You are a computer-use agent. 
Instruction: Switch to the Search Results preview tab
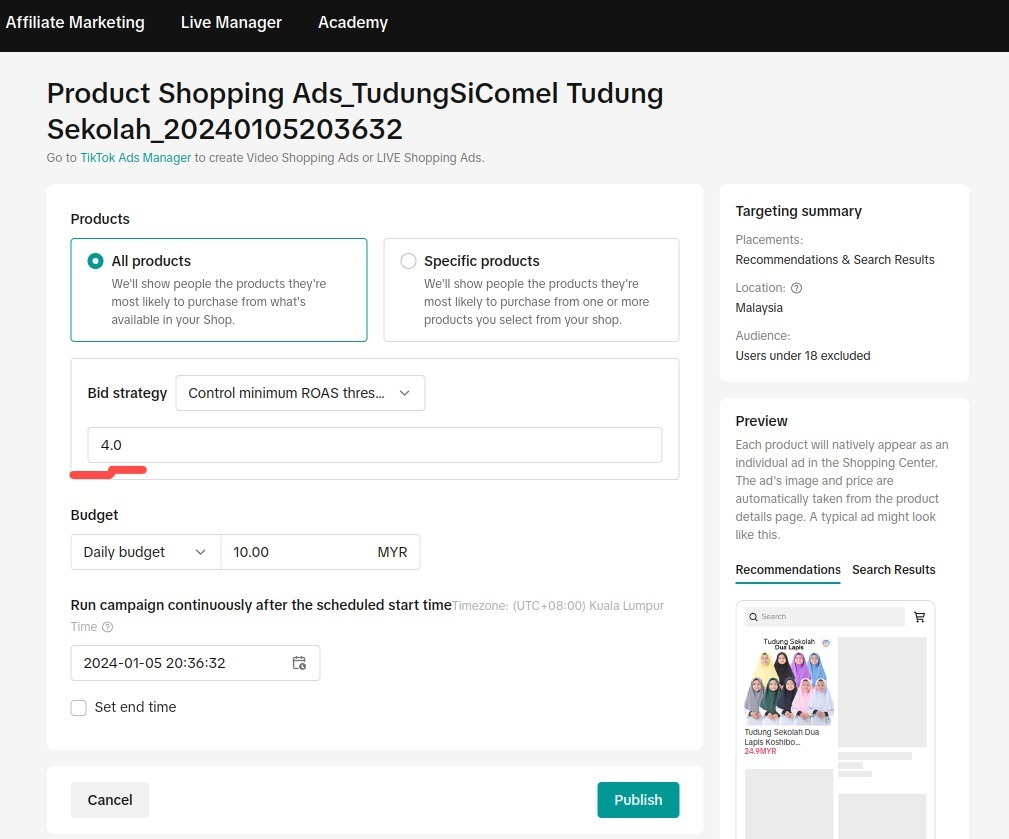893,570
